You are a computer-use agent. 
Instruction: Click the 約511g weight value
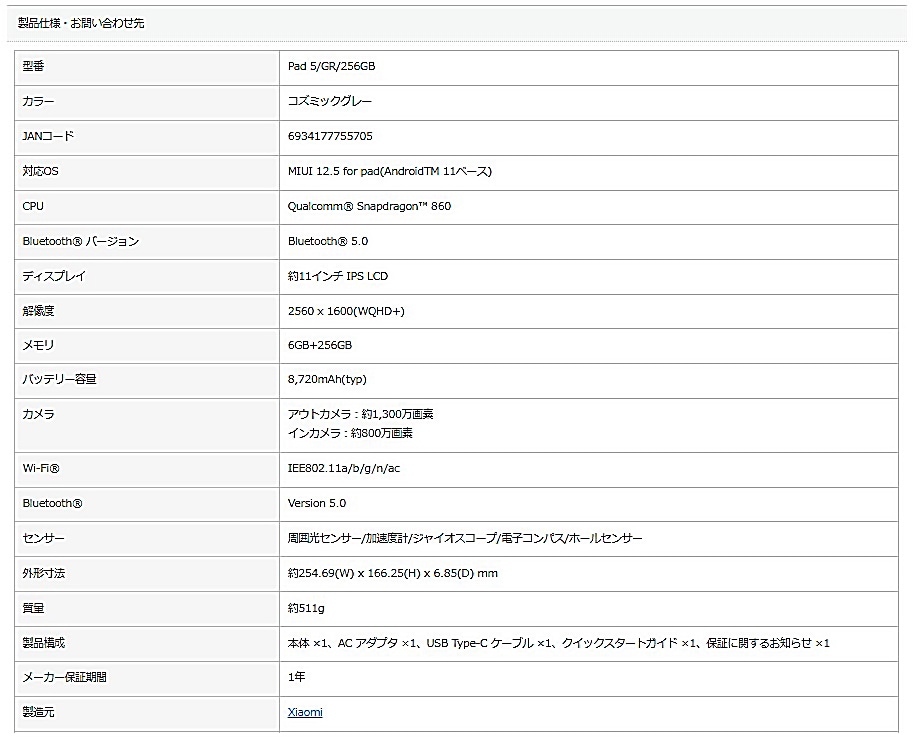[306, 608]
